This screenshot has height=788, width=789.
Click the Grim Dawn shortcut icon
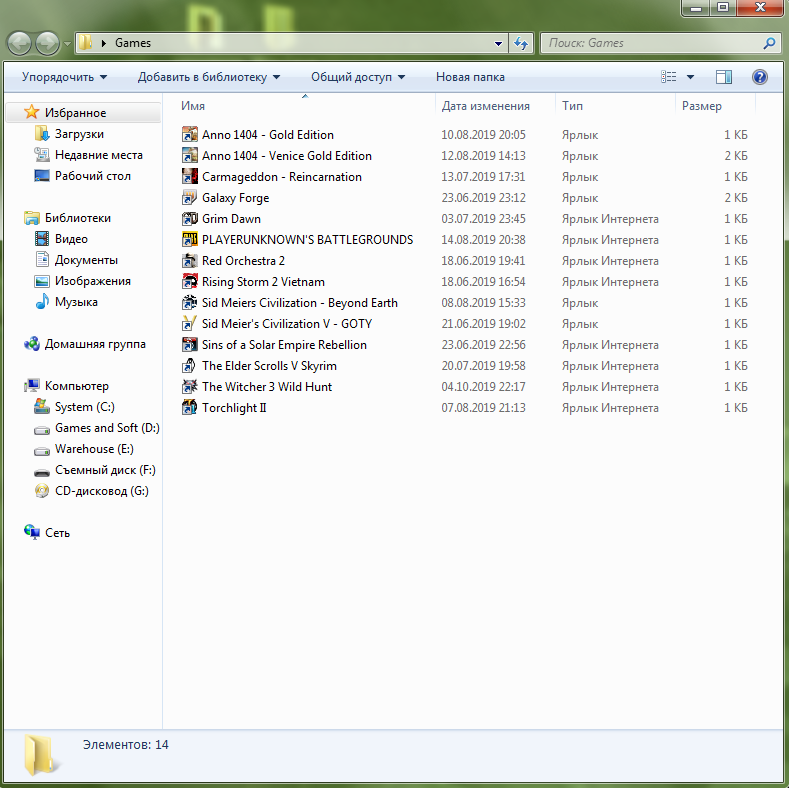(x=190, y=219)
